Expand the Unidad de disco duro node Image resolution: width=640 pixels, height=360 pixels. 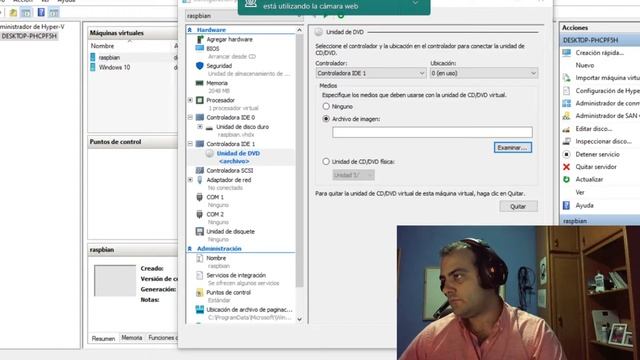pos(200,127)
